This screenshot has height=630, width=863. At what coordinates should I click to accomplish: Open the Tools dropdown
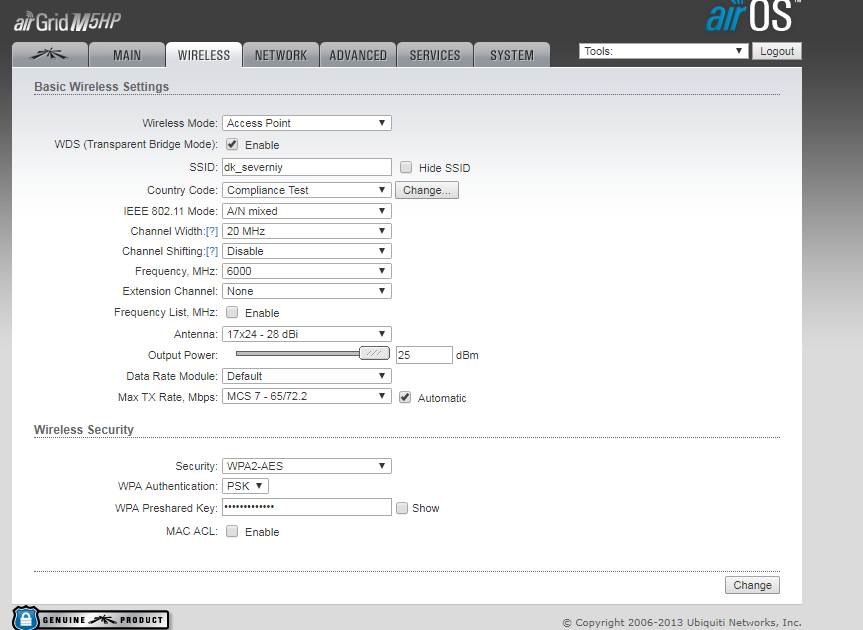[663, 51]
